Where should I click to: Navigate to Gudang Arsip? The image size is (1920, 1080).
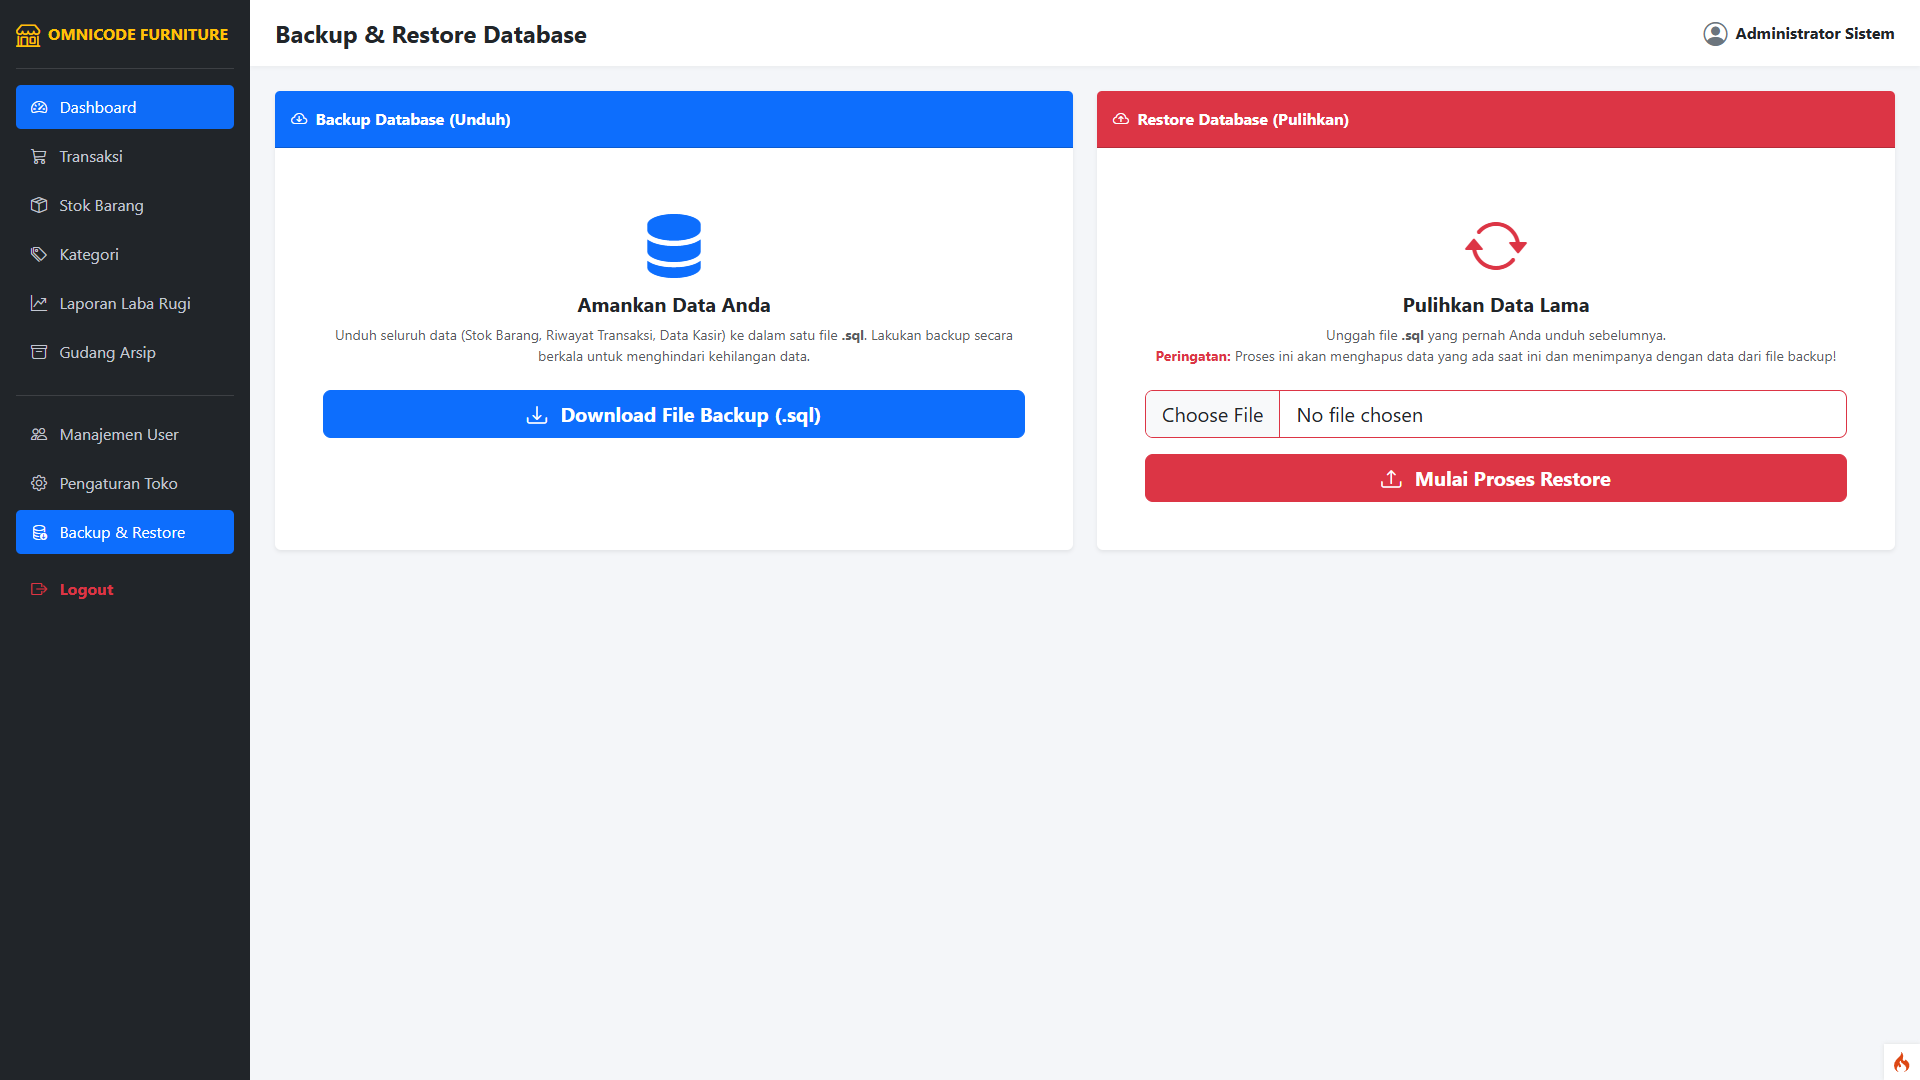point(107,353)
